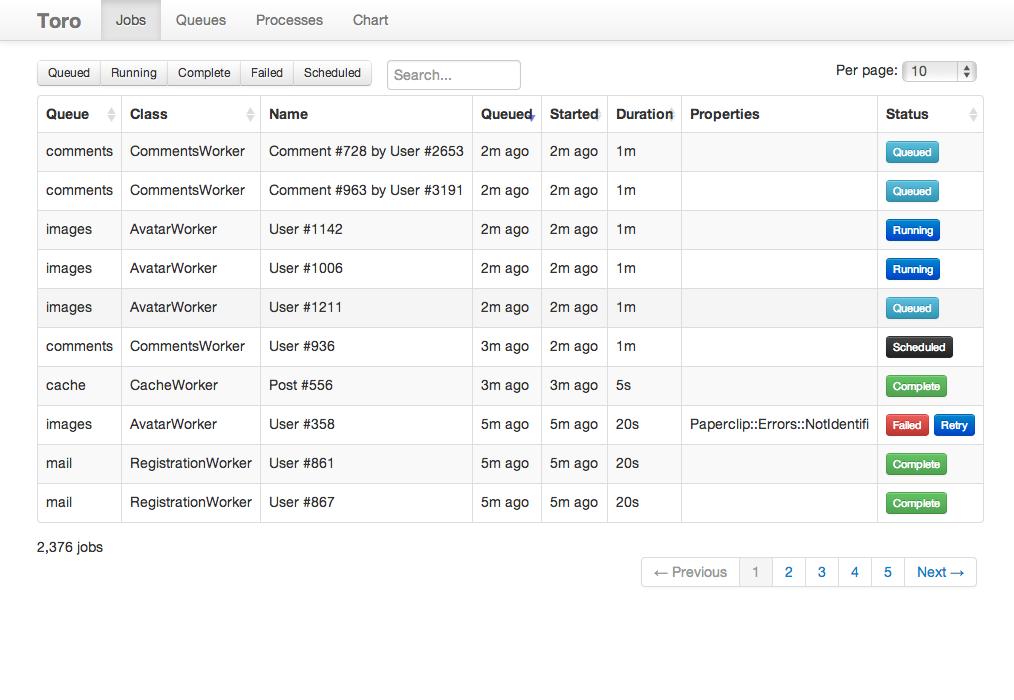Click the Toro brand logo
1014x700 pixels.
[59, 21]
